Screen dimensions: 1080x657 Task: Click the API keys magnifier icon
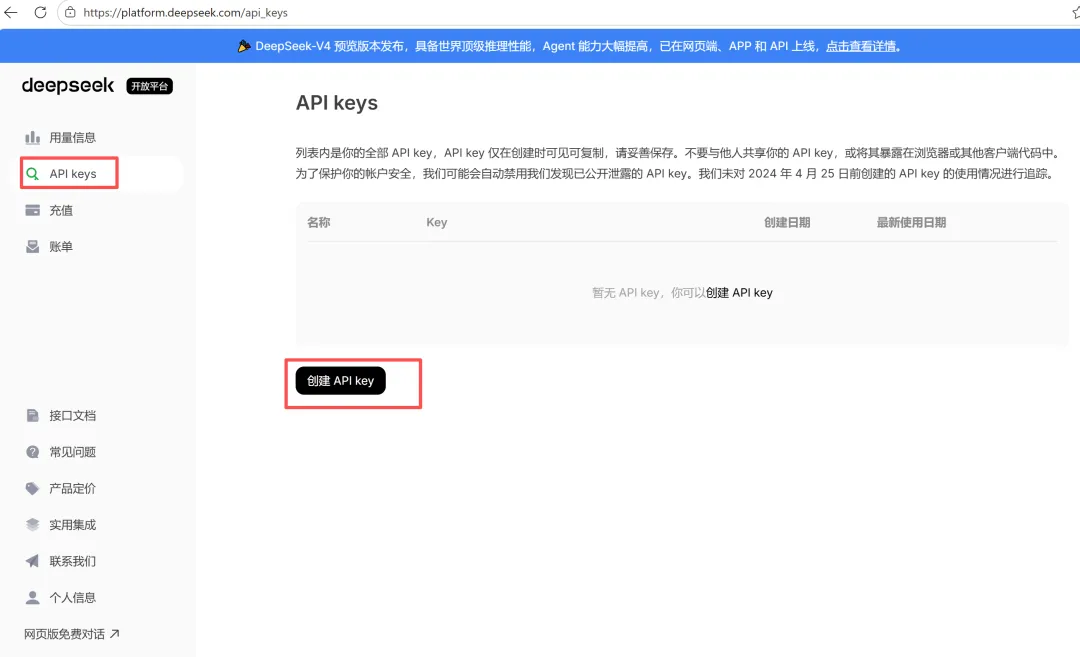tap(32, 174)
